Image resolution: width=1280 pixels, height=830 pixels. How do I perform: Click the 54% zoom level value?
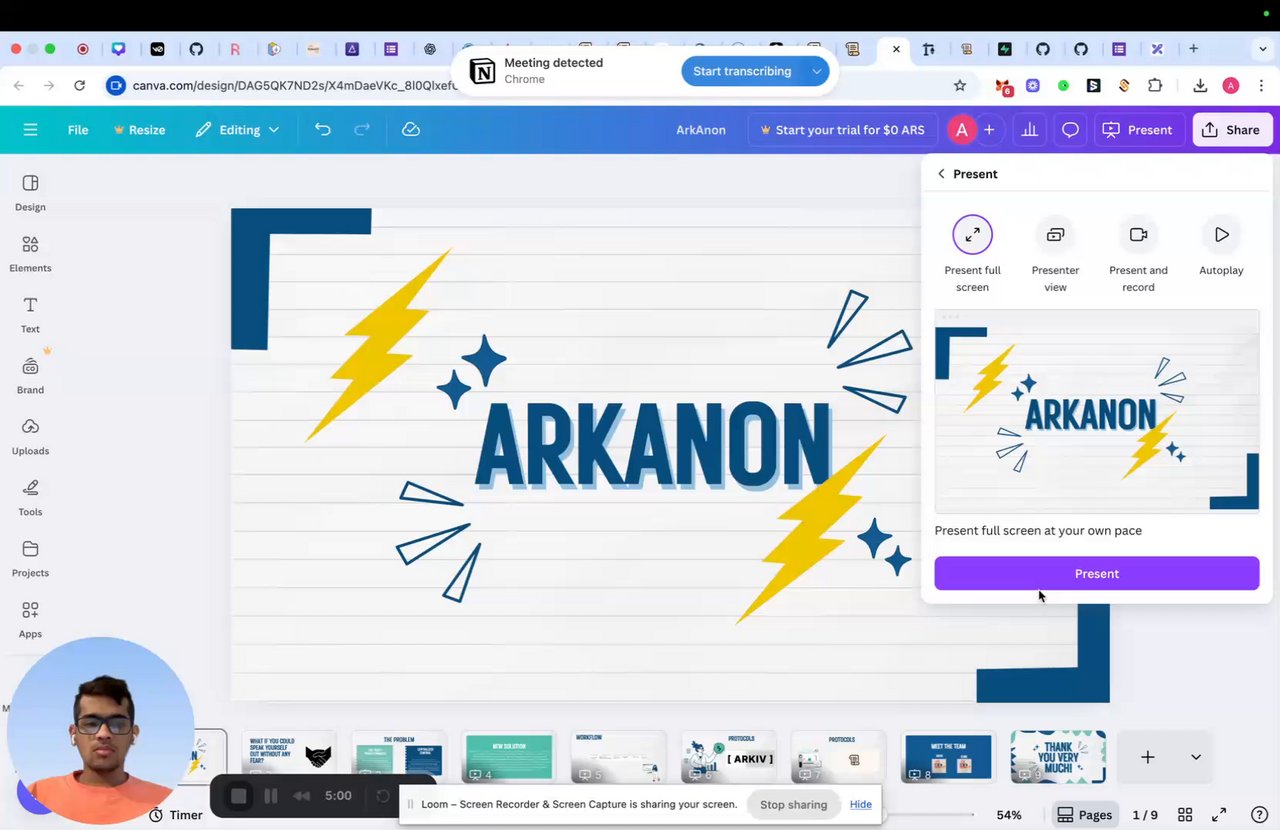click(x=1009, y=815)
